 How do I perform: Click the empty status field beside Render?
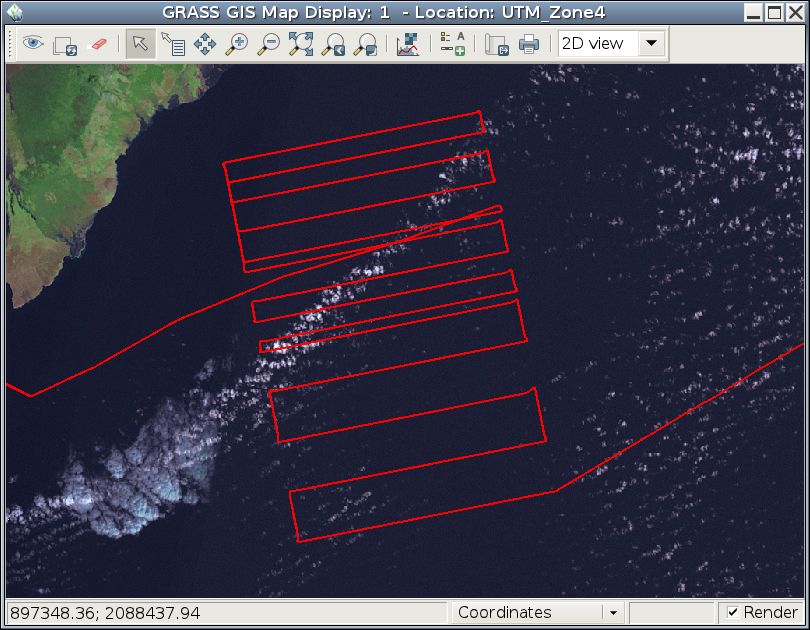pos(671,612)
